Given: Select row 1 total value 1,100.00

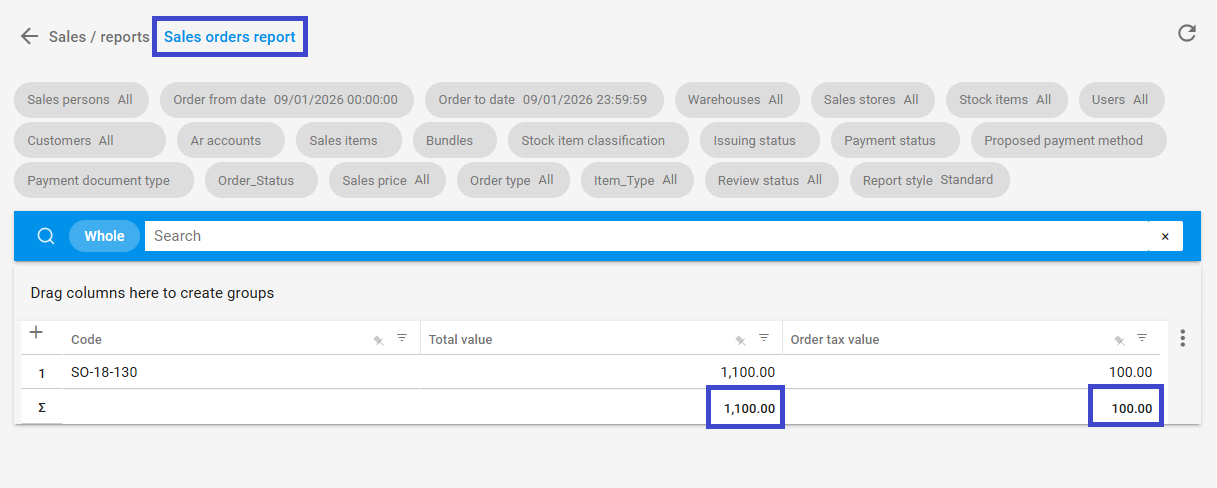Looking at the screenshot, I should [601, 372].
